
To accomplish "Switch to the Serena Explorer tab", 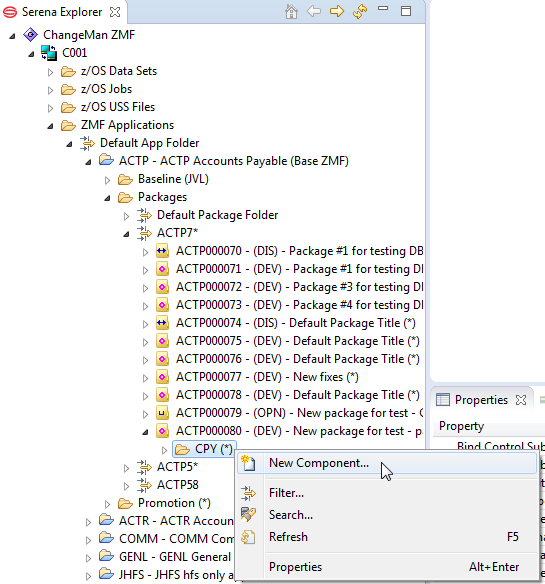I will click(62, 12).
